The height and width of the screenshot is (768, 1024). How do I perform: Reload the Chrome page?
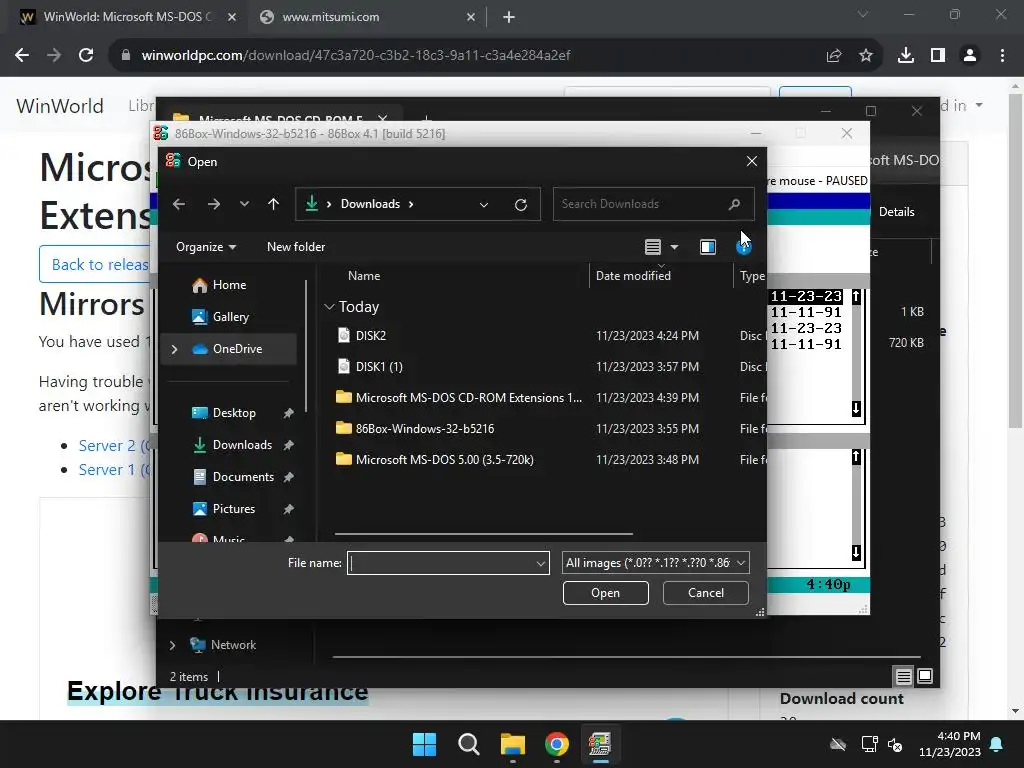86,56
